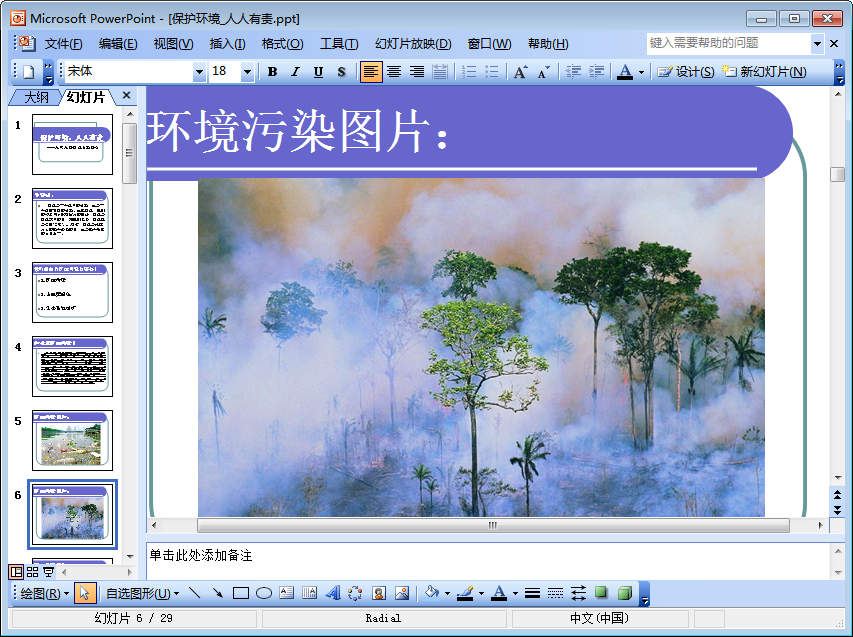Click the Decrease Indent icon

coord(573,72)
